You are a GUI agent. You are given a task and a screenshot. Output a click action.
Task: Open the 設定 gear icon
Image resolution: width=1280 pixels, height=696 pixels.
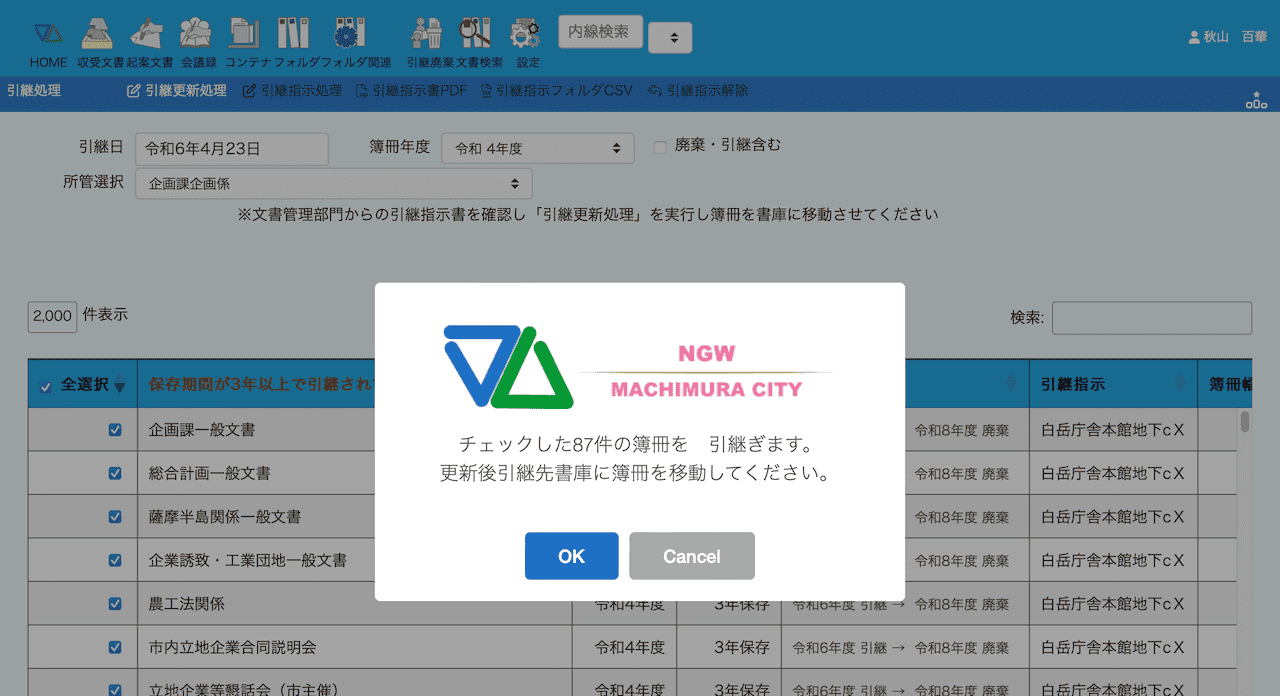click(526, 34)
